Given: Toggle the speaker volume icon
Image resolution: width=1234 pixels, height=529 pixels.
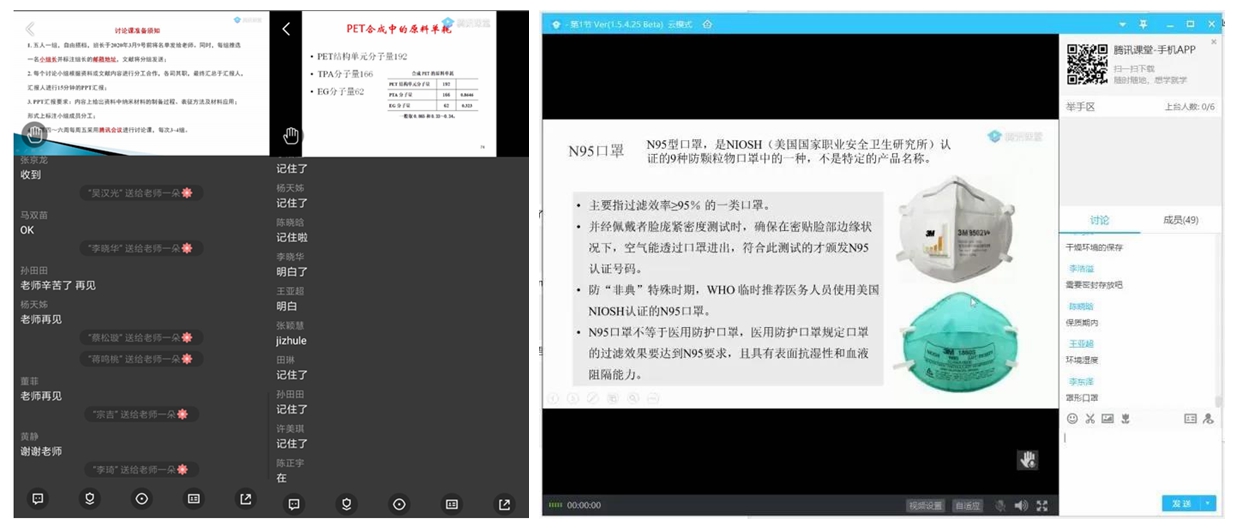Looking at the screenshot, I should (1021, 505).
